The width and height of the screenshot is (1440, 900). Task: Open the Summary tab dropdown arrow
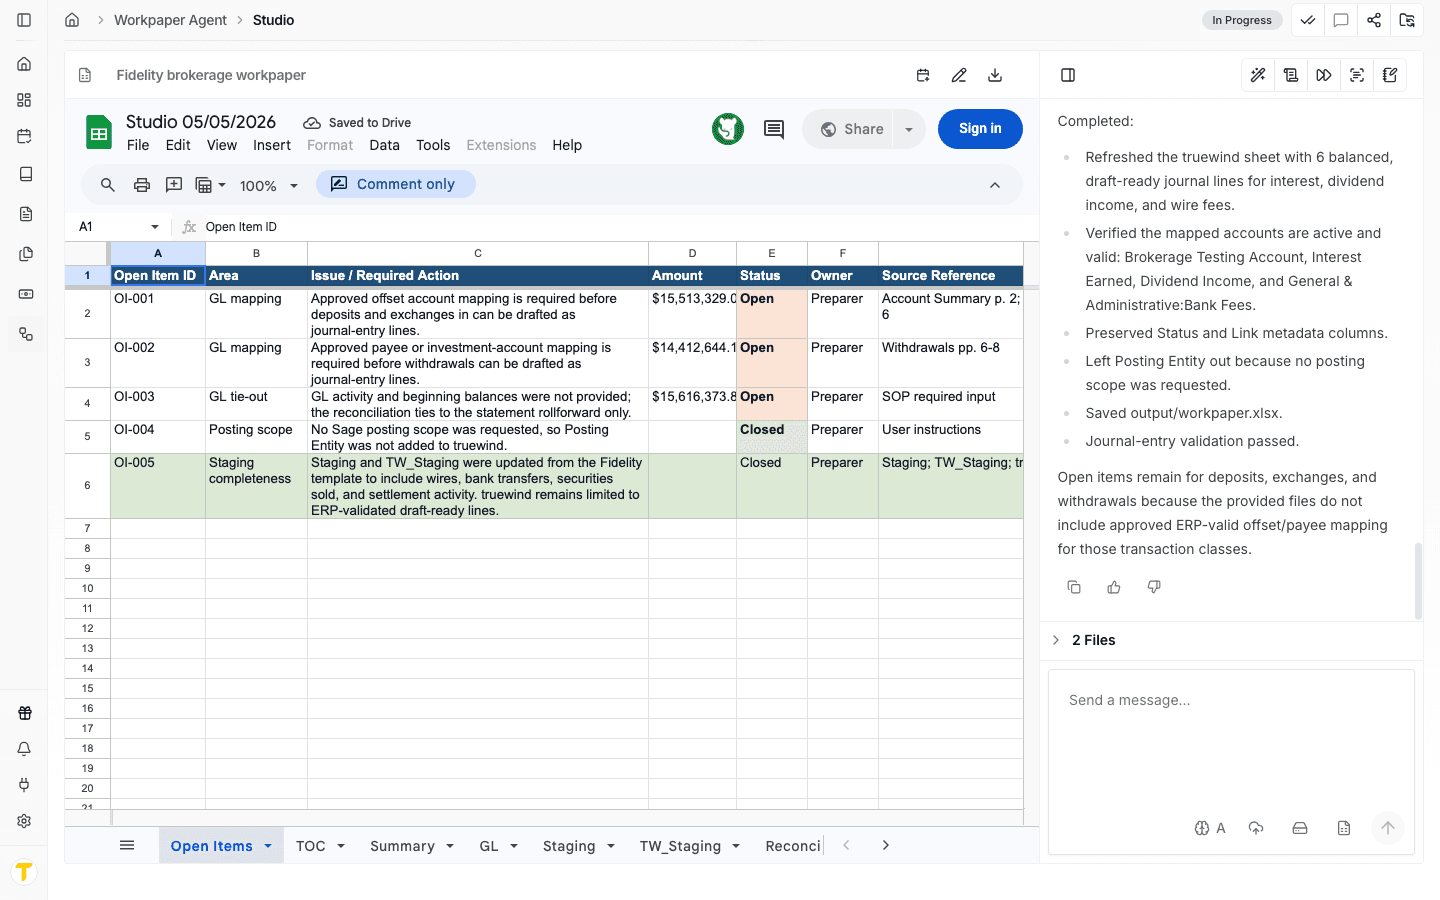(450, 846)
